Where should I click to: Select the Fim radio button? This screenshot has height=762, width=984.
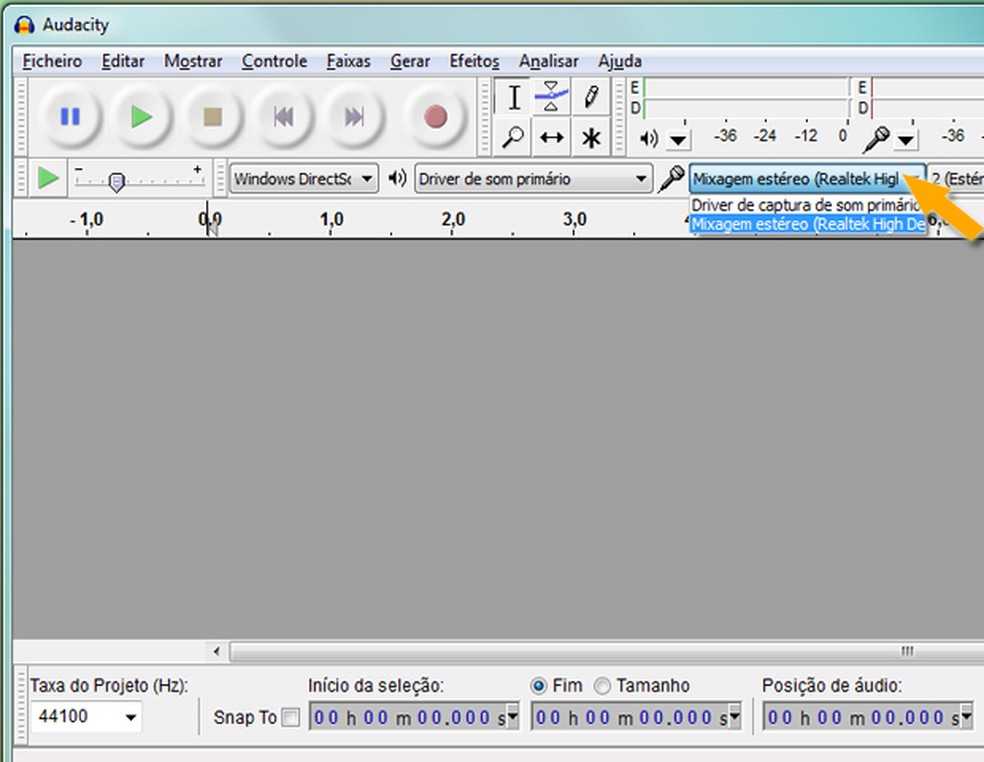(540, 686)
